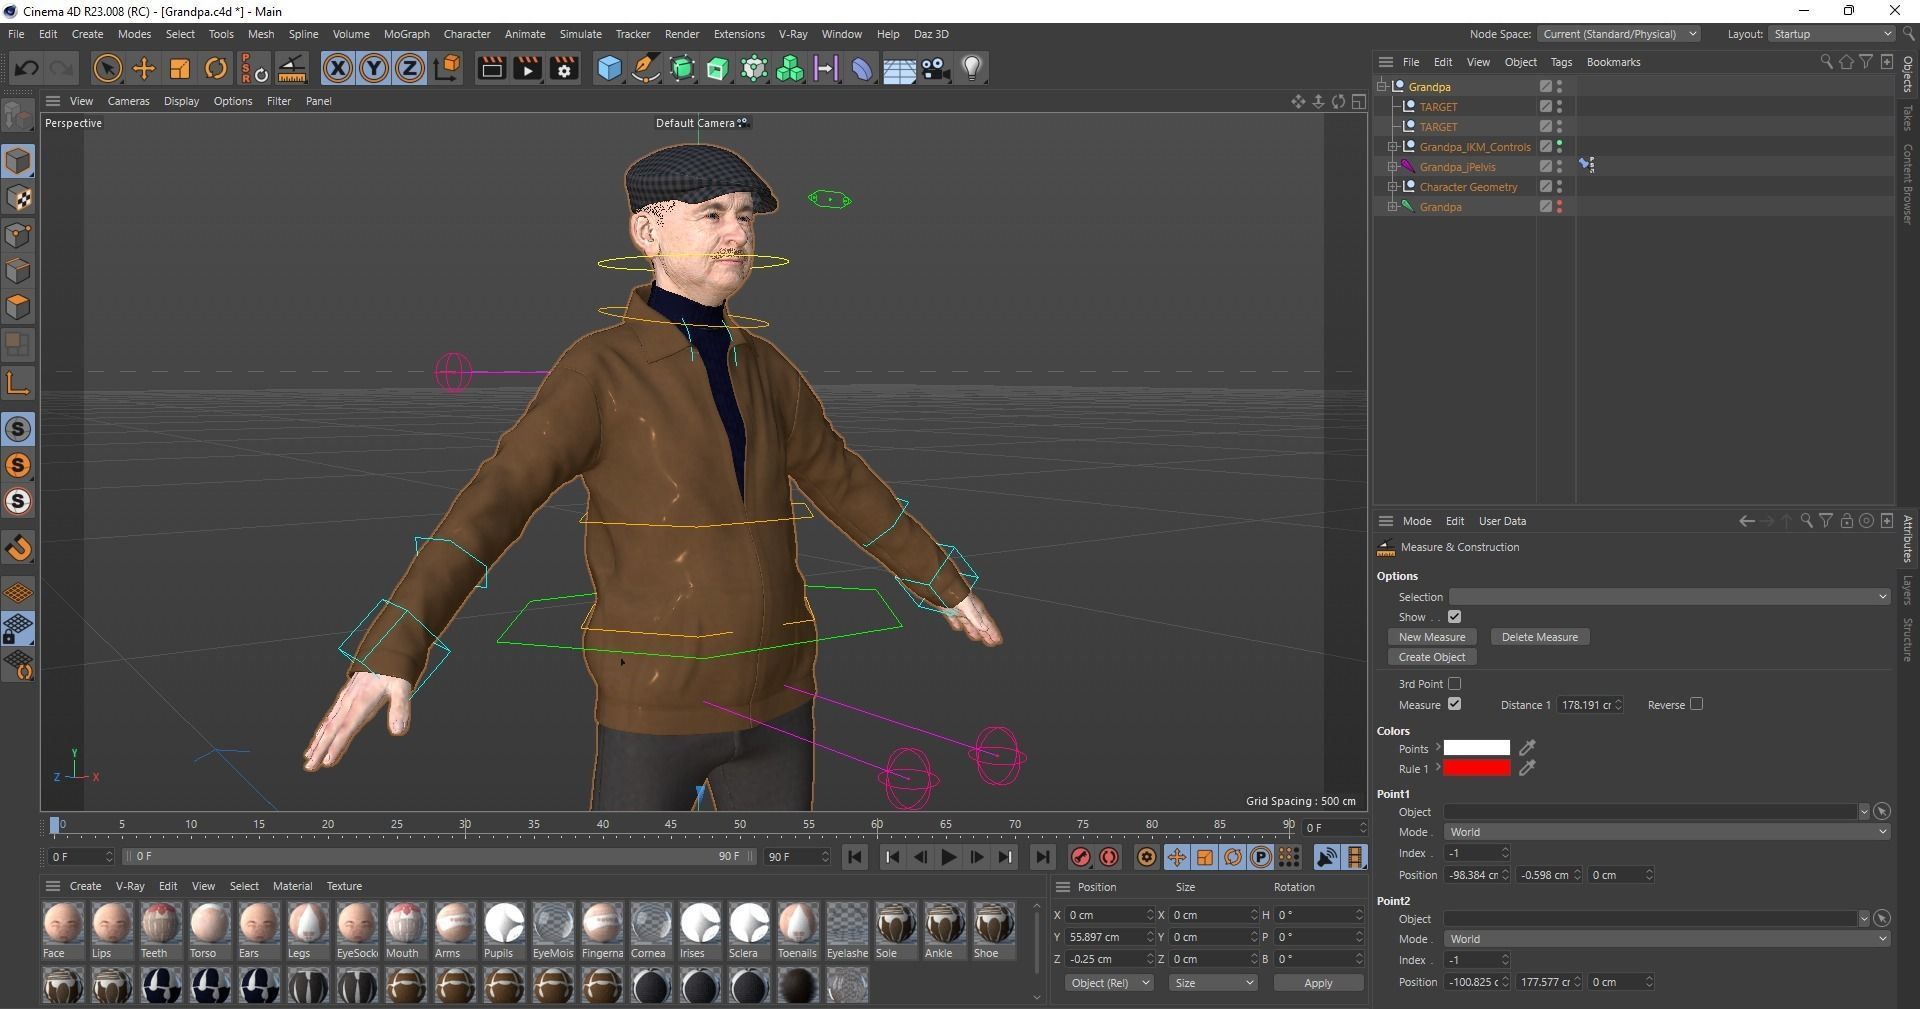The height and width of the screenshot is (1009, 1920).
Task: Enable the 3rd Point checkbox
Action: tap(1454, 684)
